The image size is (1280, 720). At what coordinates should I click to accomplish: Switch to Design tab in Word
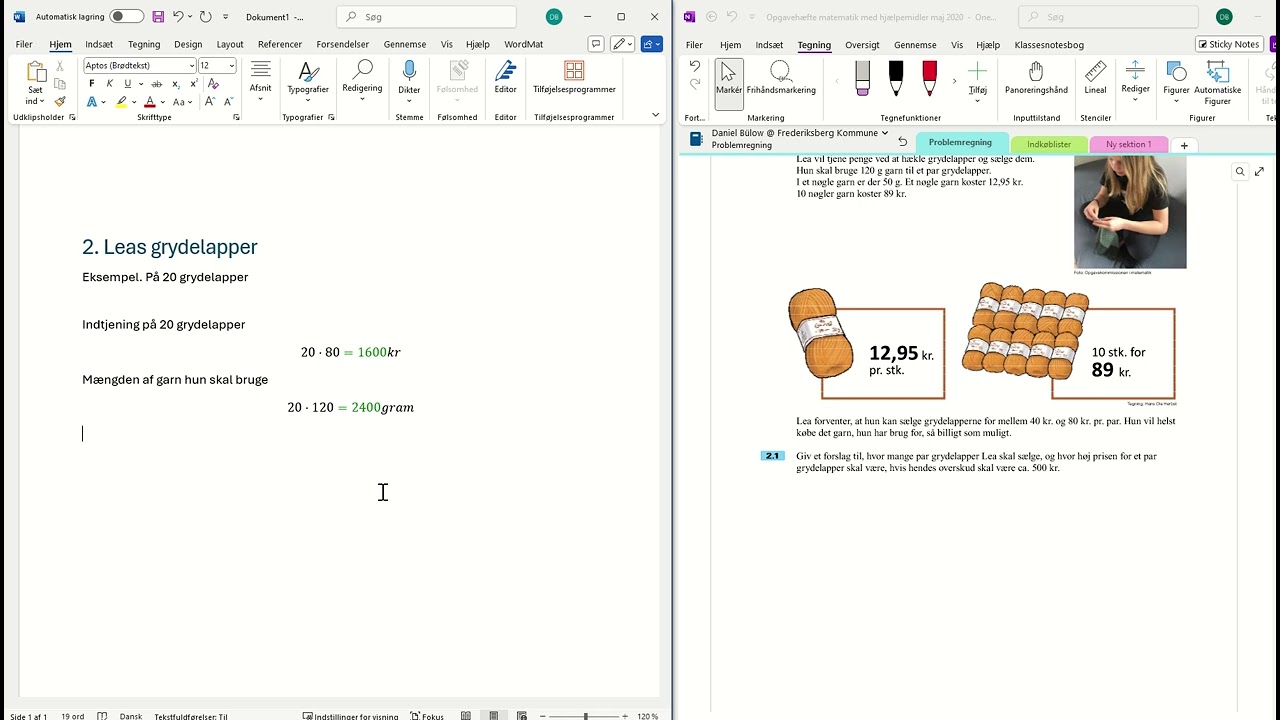click(x=188, y=45)
